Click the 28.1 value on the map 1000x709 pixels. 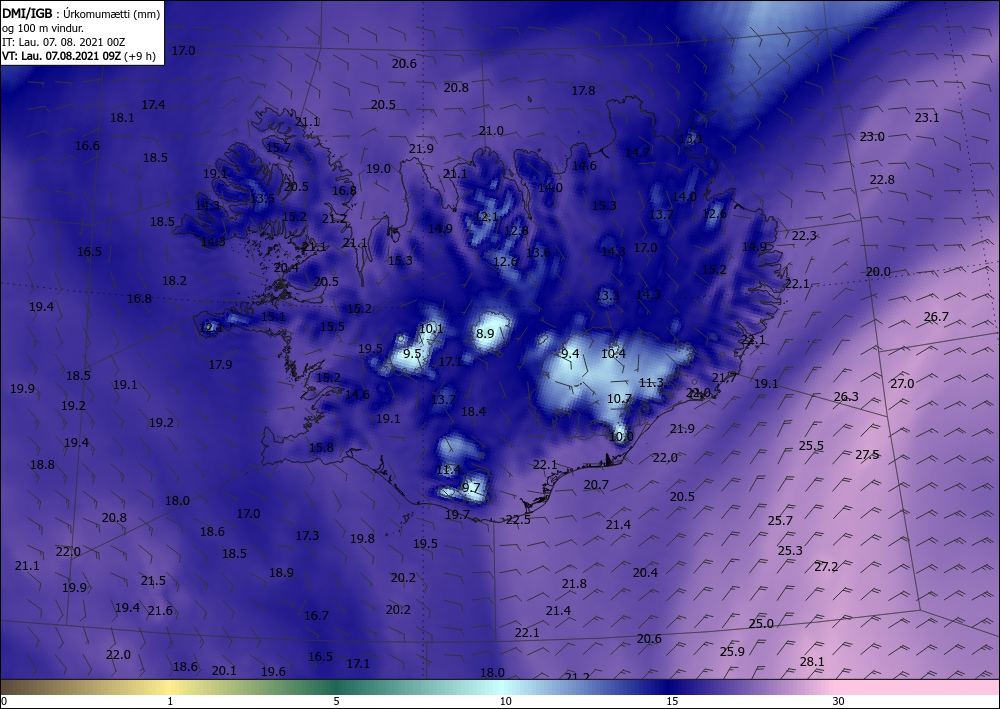[812, 662]
